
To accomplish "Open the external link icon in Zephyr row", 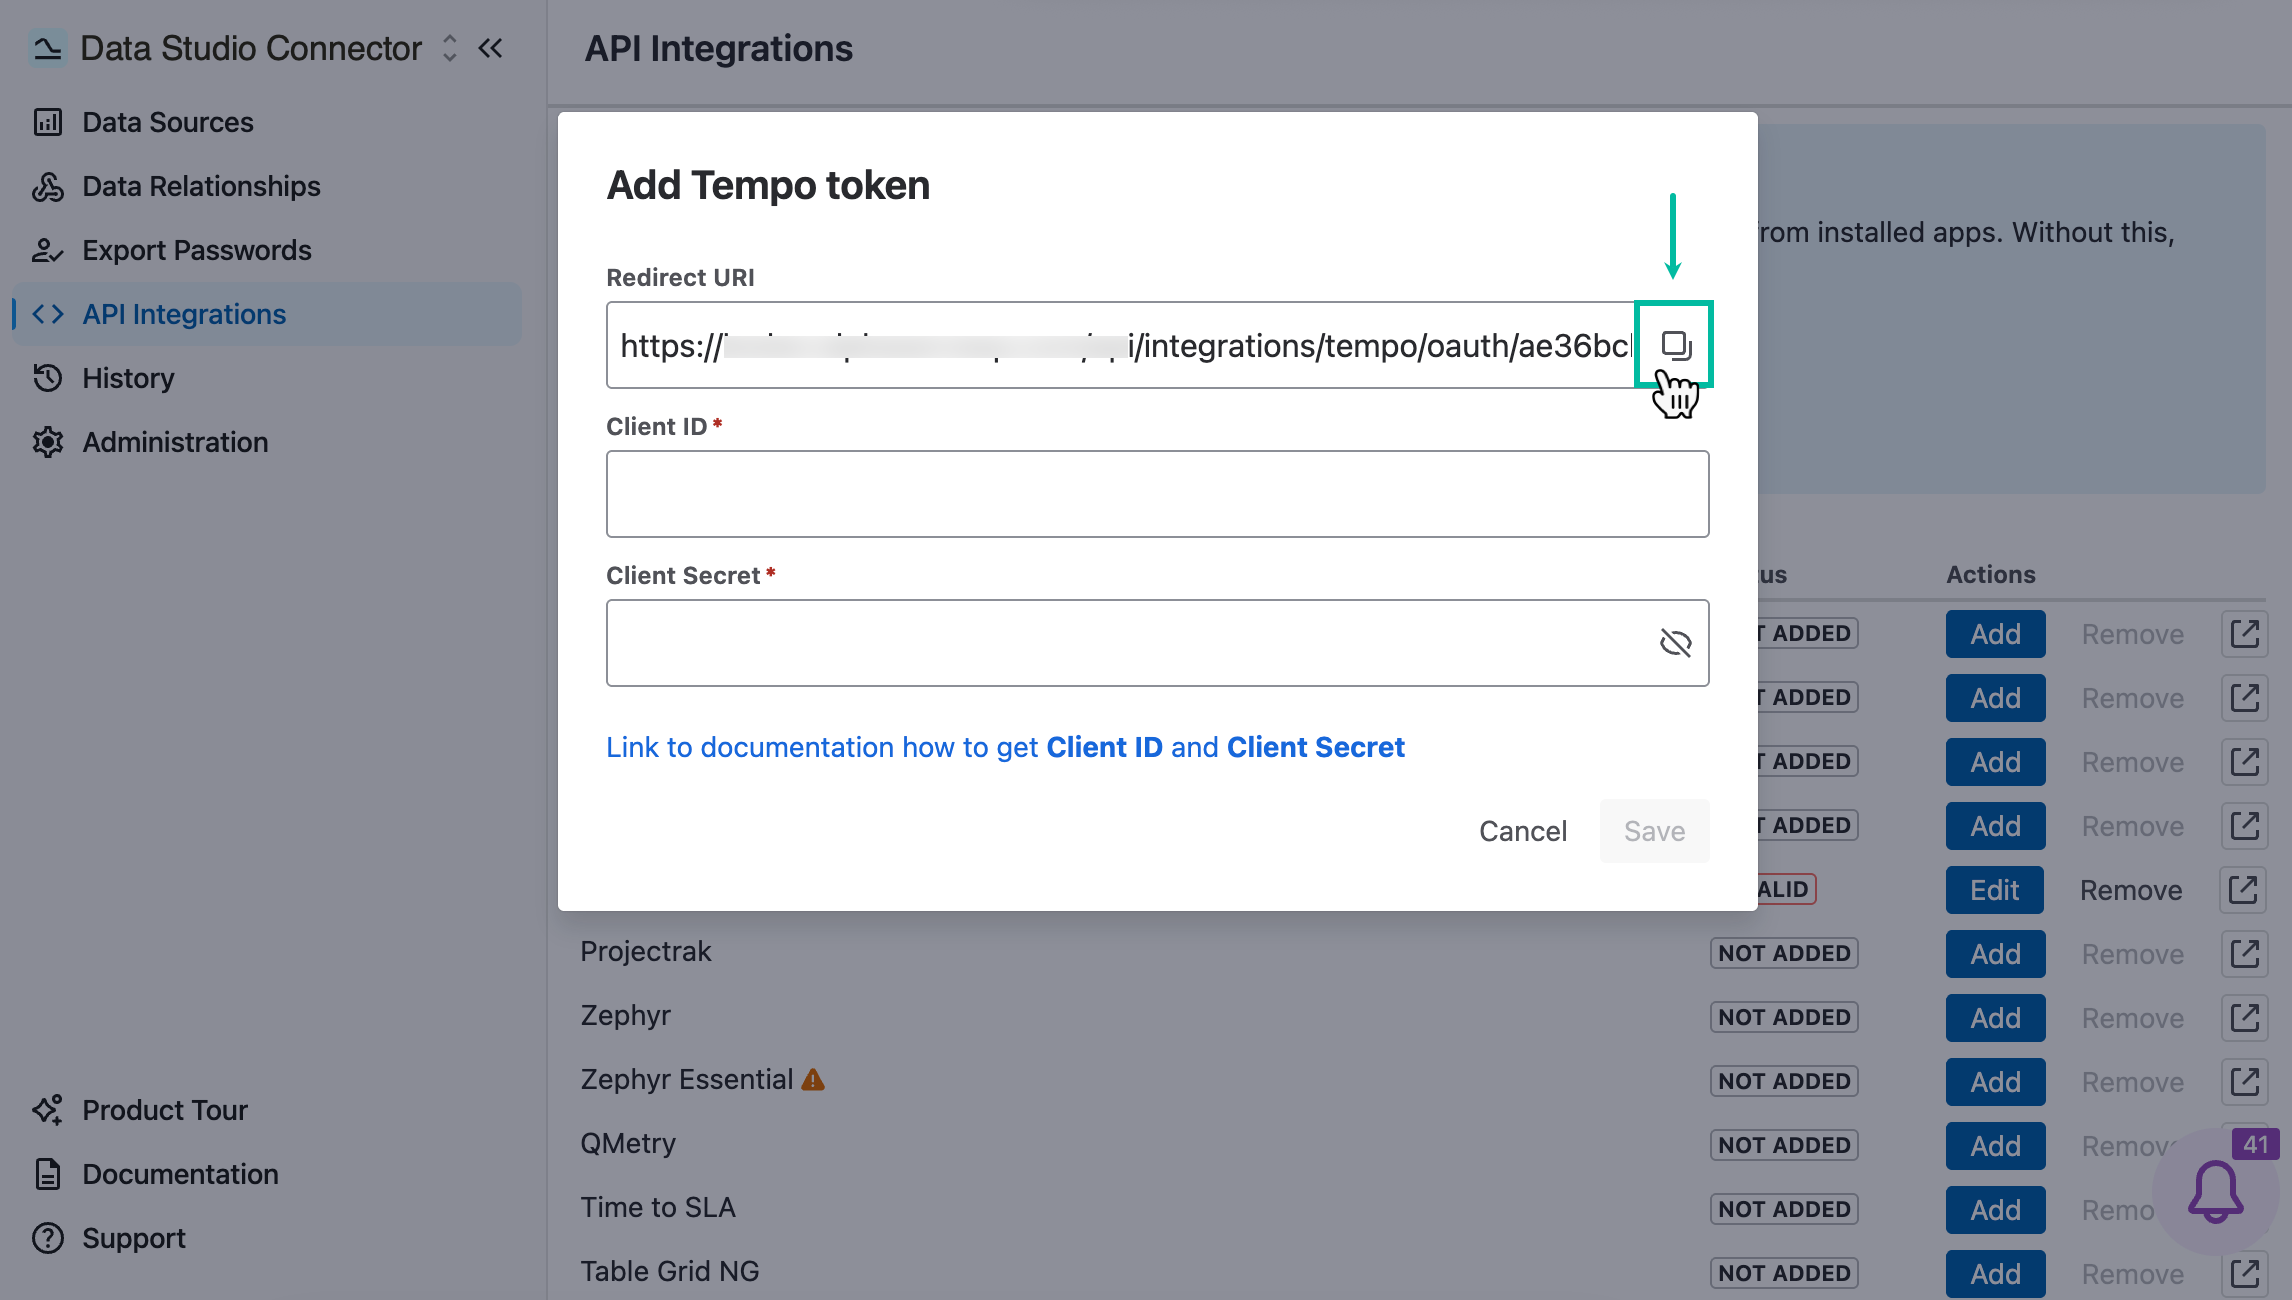I will (2244, 1017).
